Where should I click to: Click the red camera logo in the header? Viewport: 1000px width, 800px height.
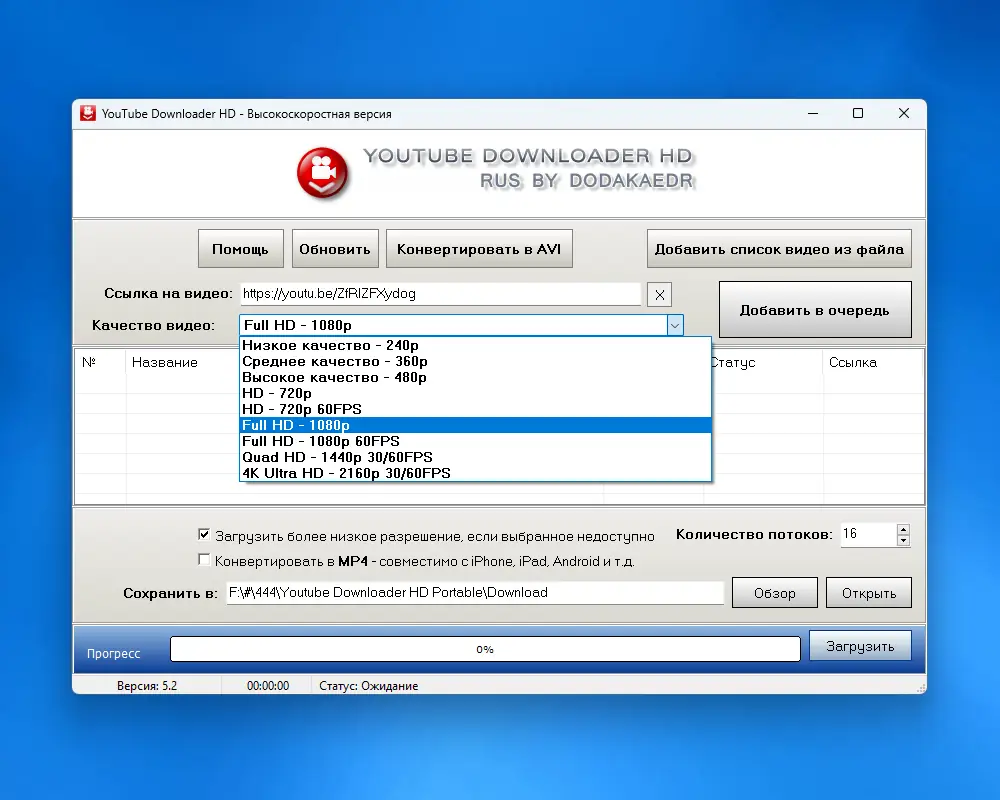coord(323,172)
